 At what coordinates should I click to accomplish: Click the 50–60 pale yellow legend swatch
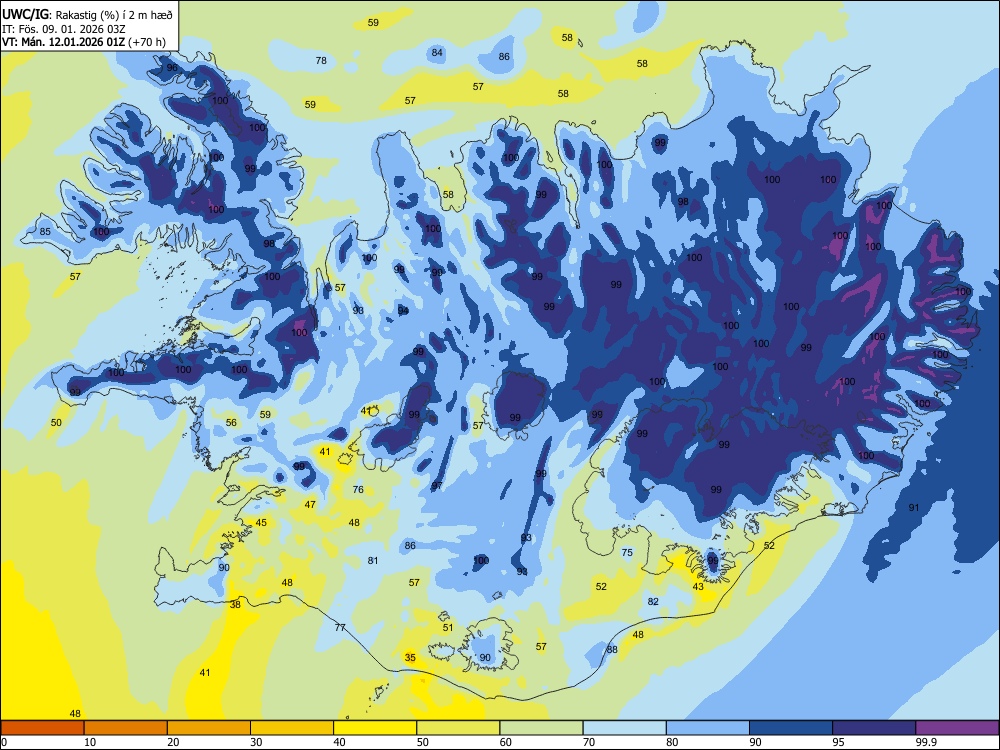click(x=458, y=728)
